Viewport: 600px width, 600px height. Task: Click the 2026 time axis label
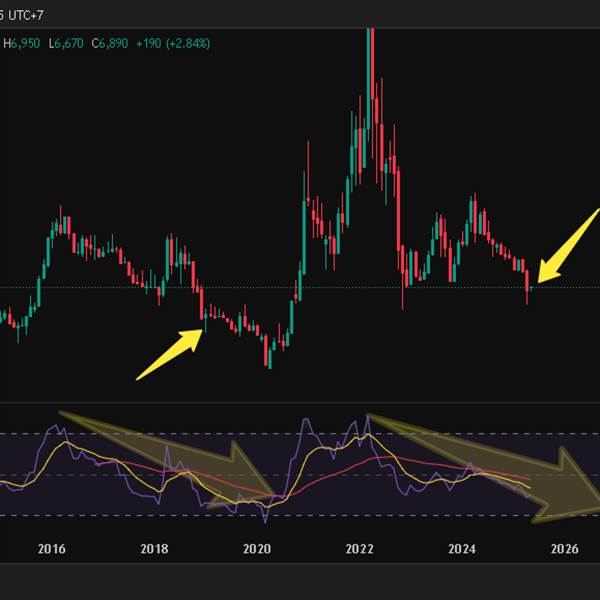pos(564,549)
